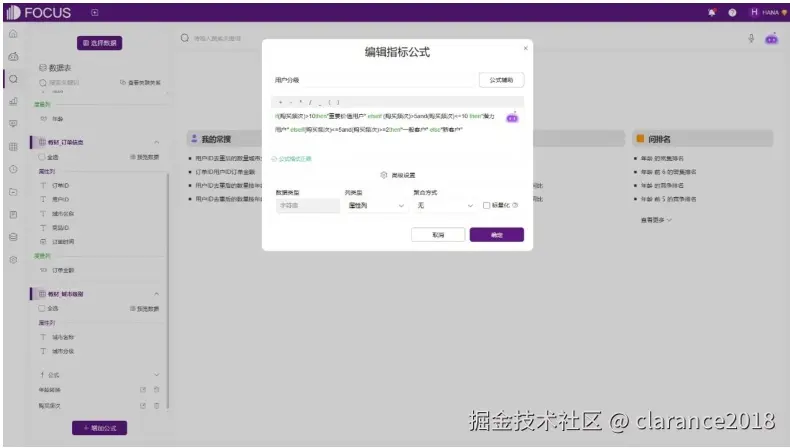Image resolution: width=790 pixels, height=448 pixels.
Task: Open the bar chart icon in left sidebar
Action: click(x=13, y=101)
